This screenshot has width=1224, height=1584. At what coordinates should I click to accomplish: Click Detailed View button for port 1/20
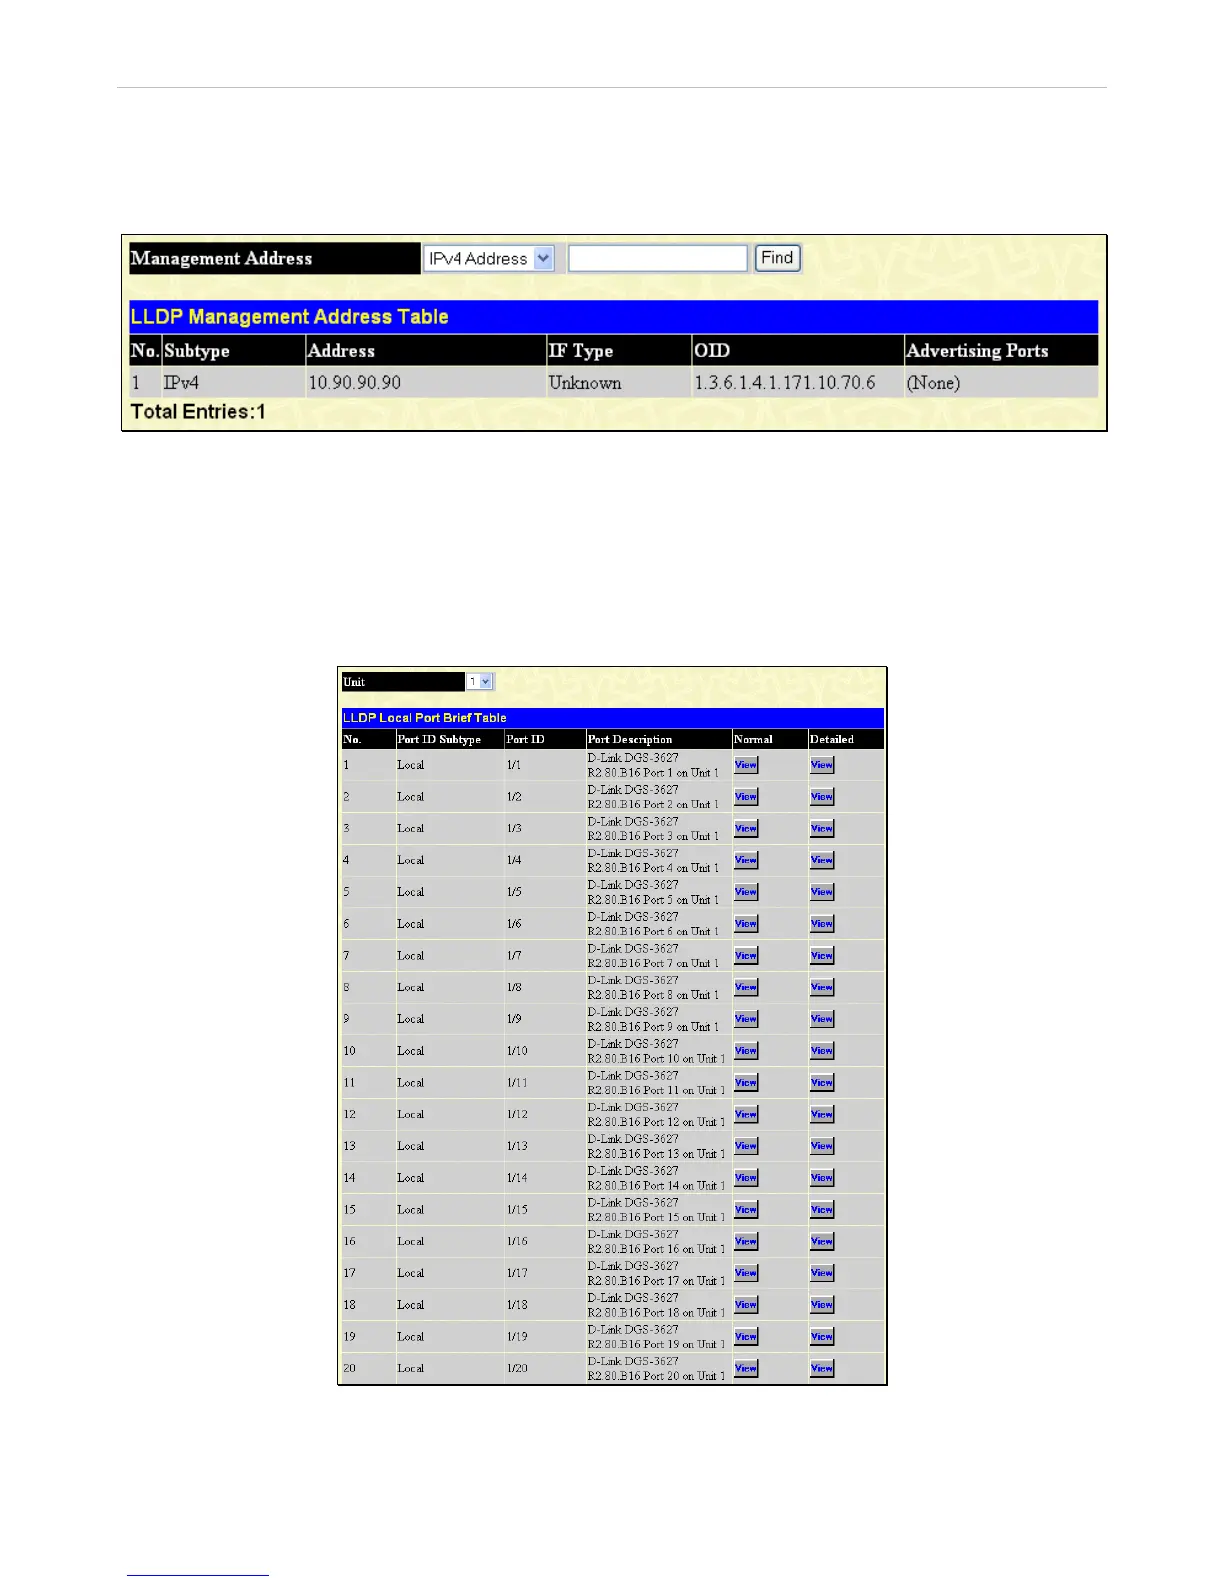(x=822, y=1368)
